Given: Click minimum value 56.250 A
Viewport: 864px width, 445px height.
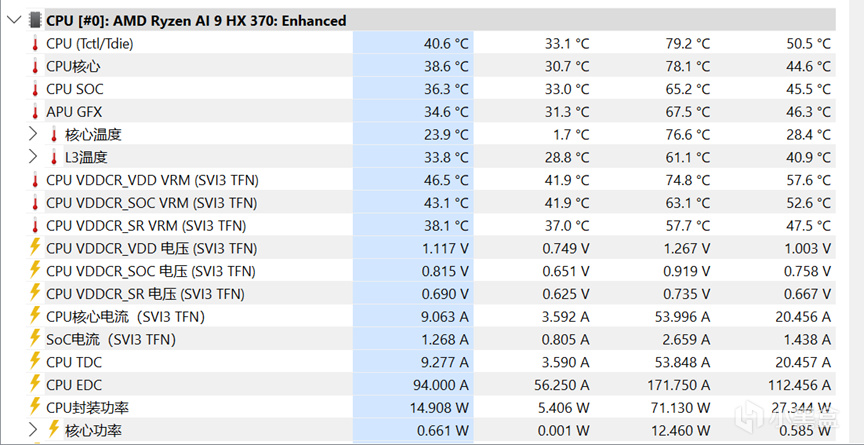Looking at the screenshot, I should [561, 385].
